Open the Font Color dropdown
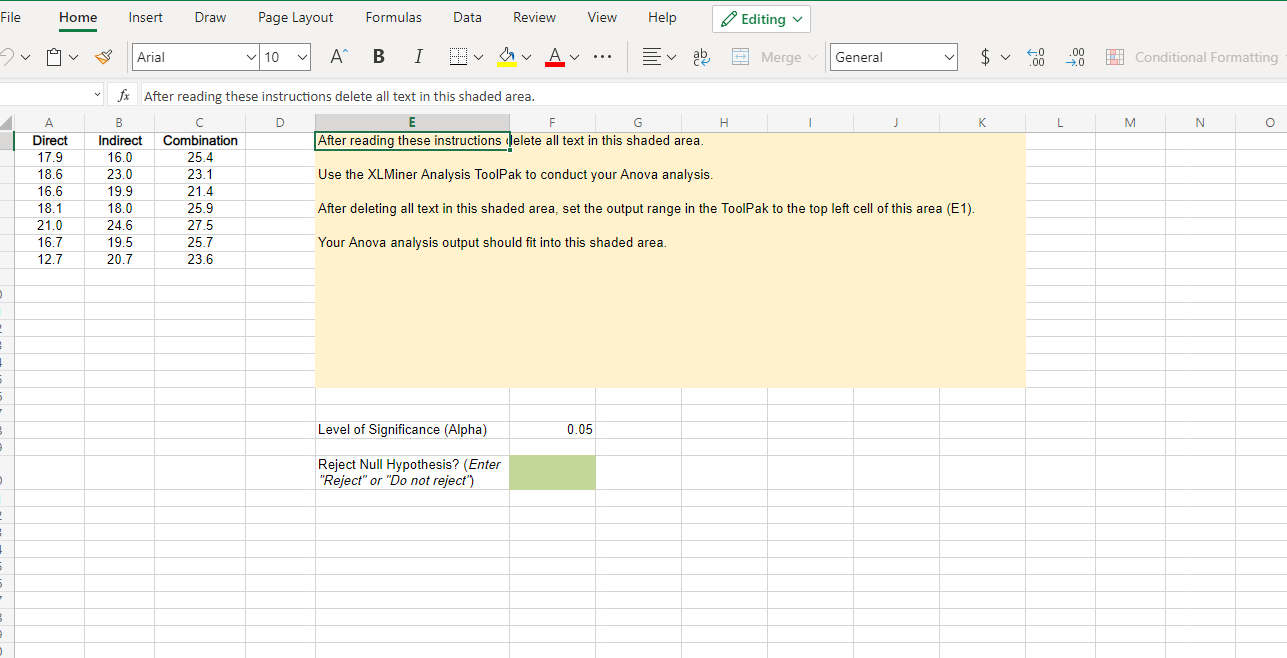Screen dimensions: 1287x658 pos(575,57)
